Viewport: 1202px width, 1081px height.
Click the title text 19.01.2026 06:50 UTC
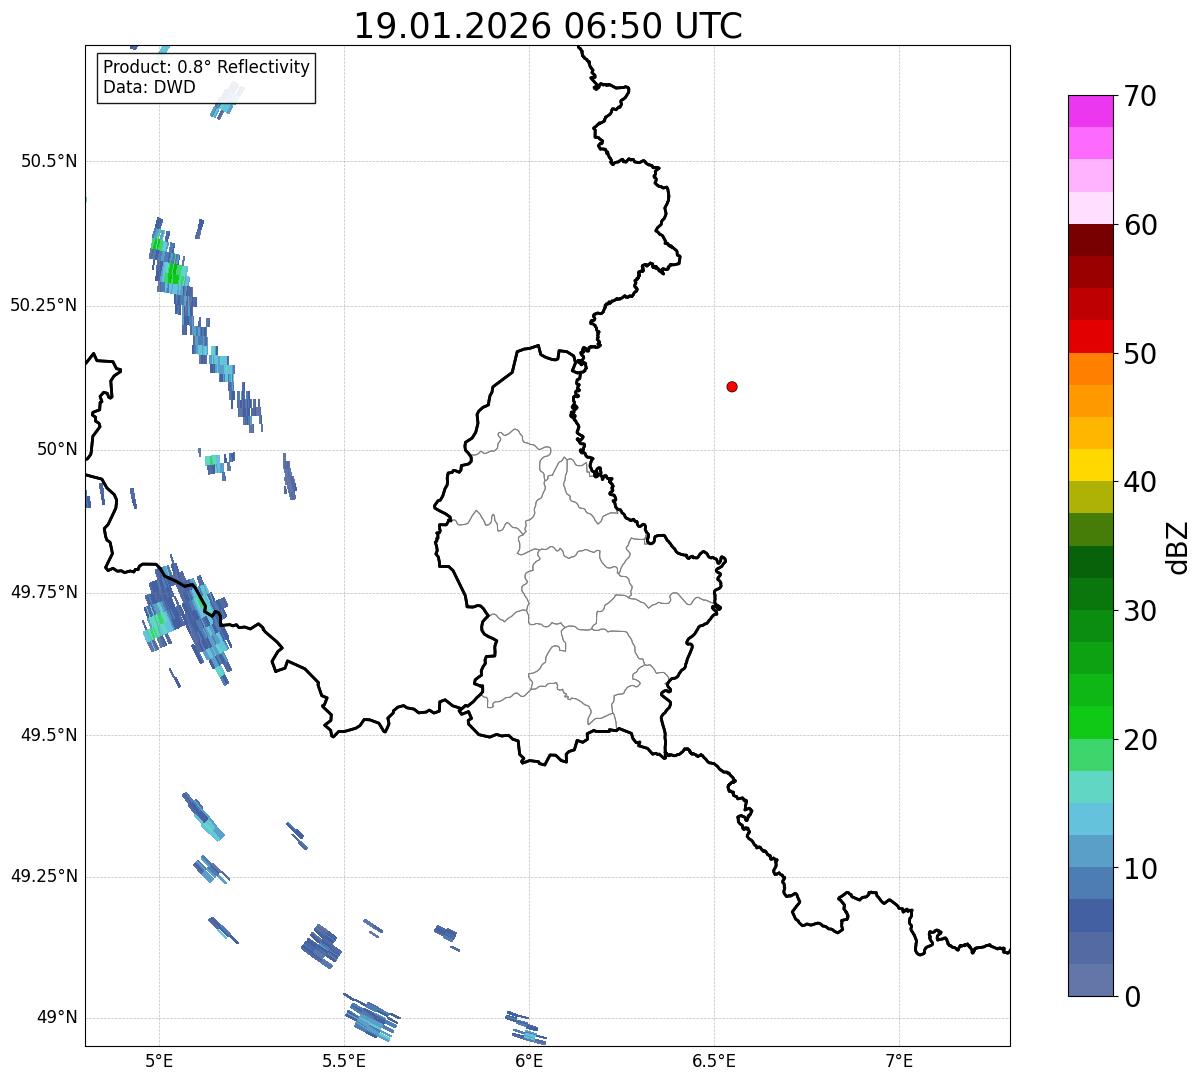(x=548, y=26)
